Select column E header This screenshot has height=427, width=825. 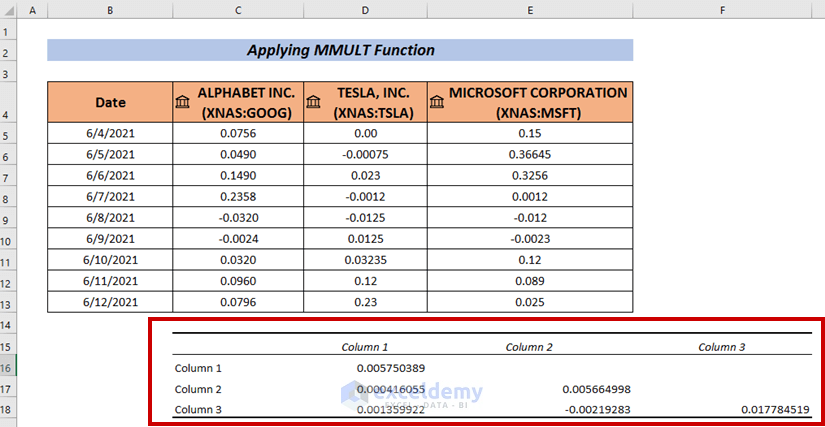click(x=530, y=10)
